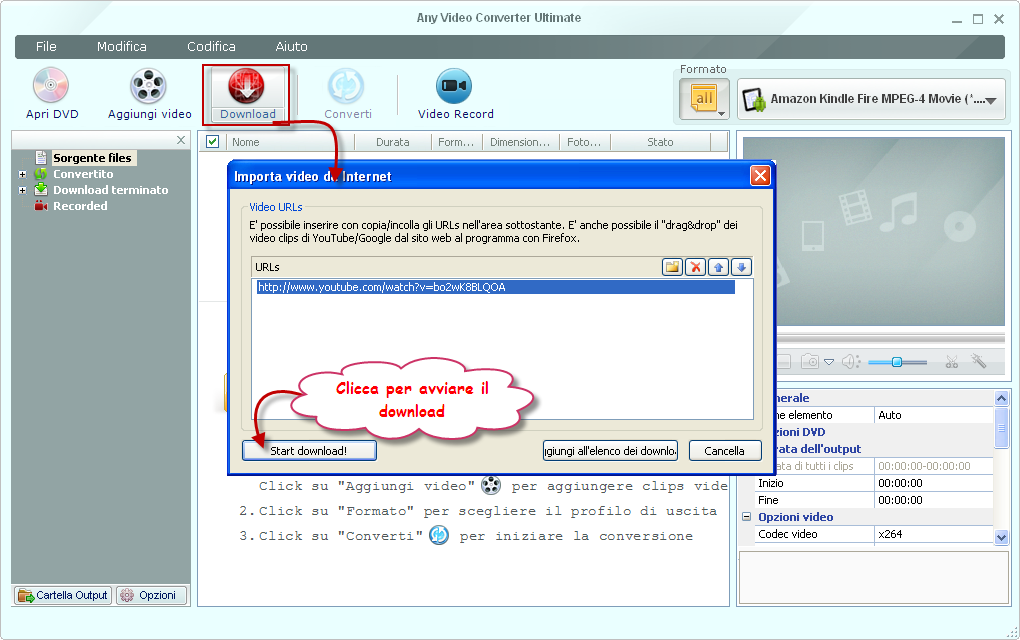Collapse the Opzioni video section
1020x640 pixels.
[747, 517]
